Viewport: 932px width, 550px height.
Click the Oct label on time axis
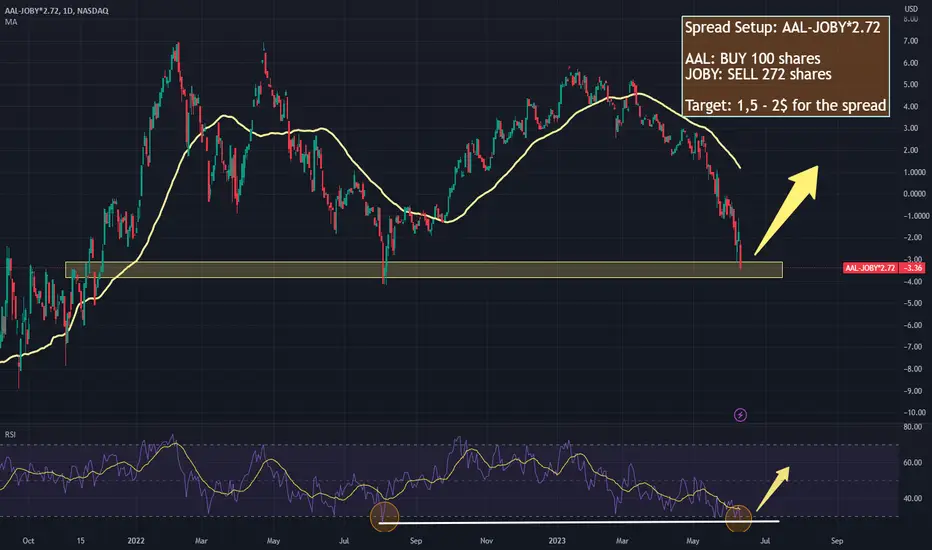tap(28, 541)
